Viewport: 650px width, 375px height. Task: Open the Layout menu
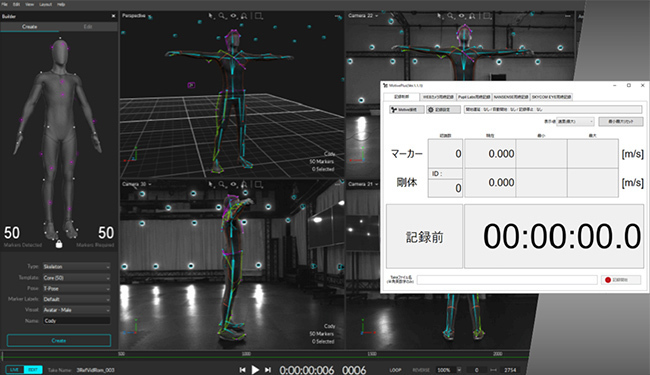coord(45,4)
